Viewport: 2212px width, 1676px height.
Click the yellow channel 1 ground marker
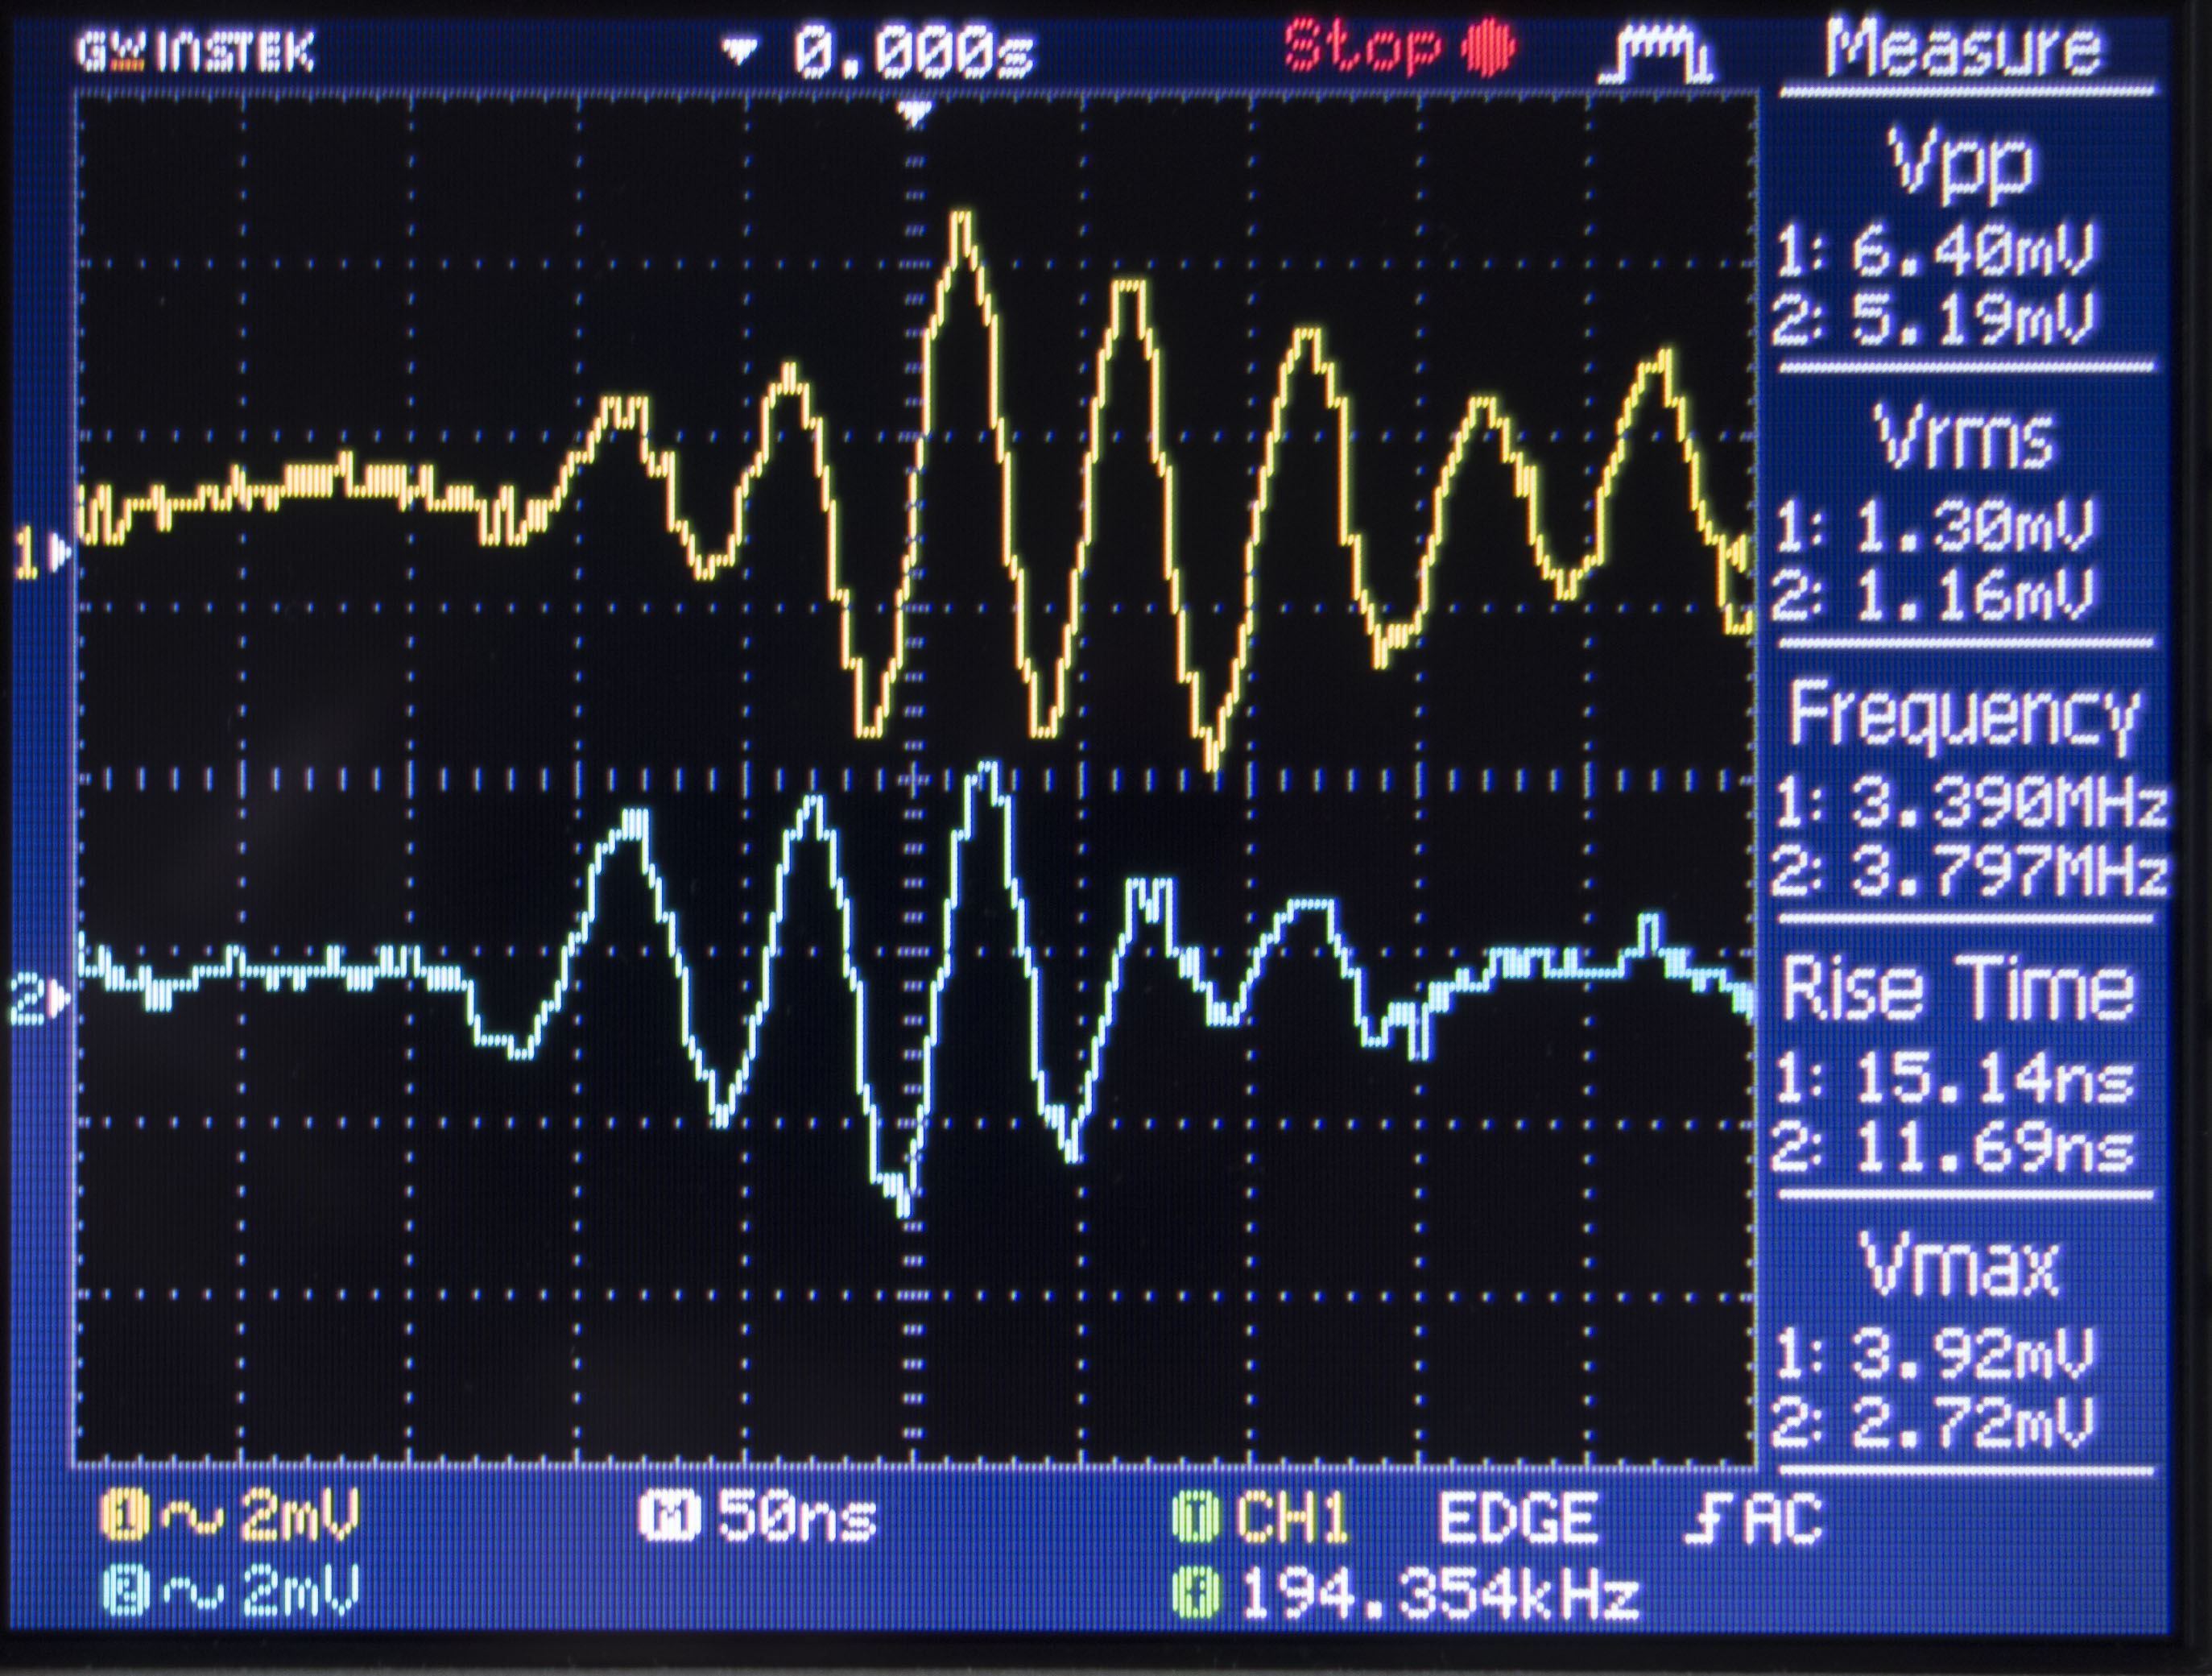(x=42, y=554)
